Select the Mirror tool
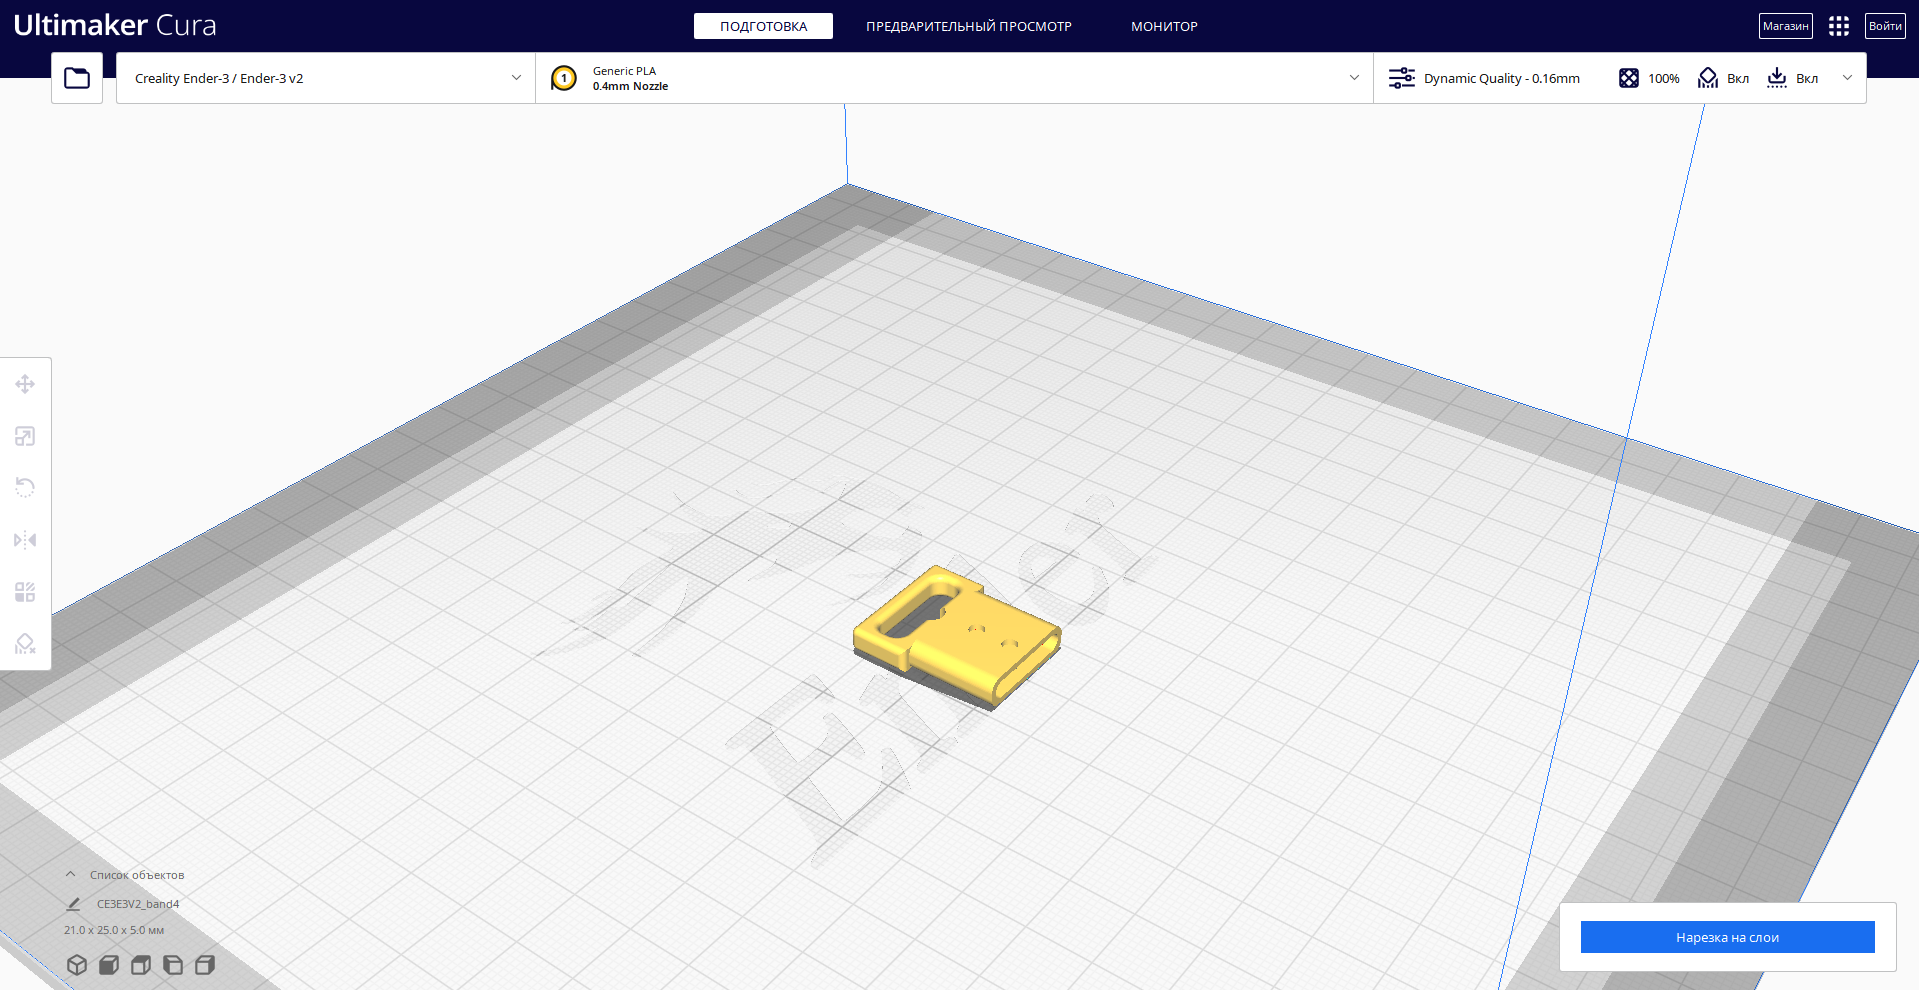This screenshot has height=990, width=1919. pos(25,540)
